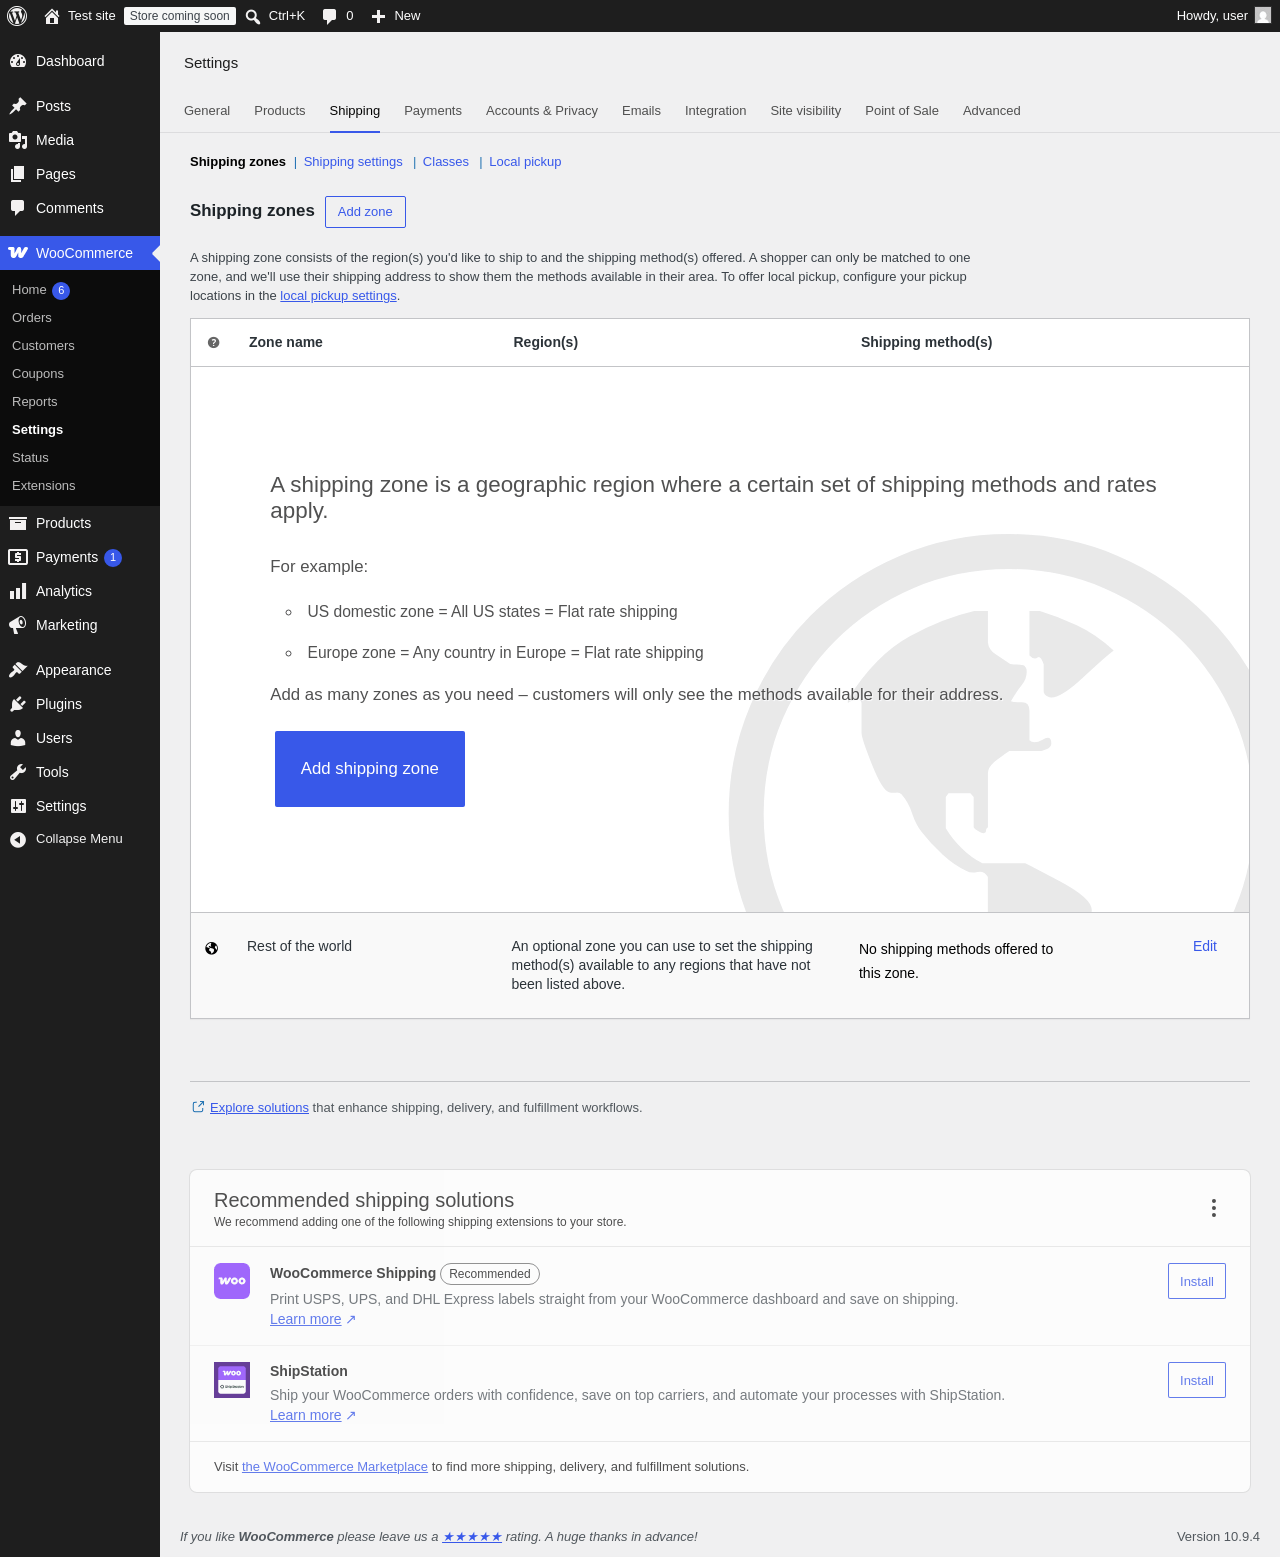Follow the local pickup settings link
The width and height of the screenshot is (1280, 1557).
click(x=338, y=296)
